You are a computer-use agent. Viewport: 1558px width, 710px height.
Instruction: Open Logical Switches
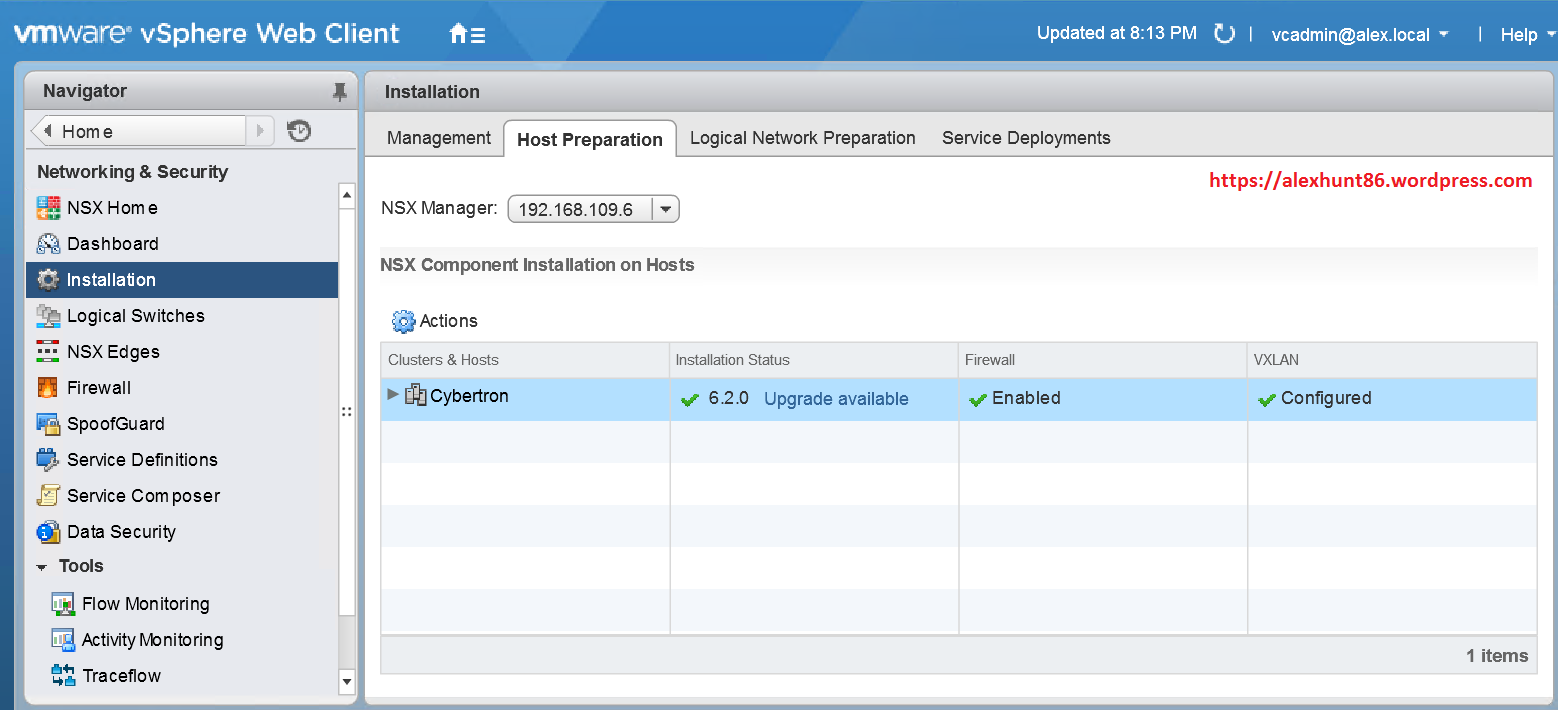(x=133, y=316)
